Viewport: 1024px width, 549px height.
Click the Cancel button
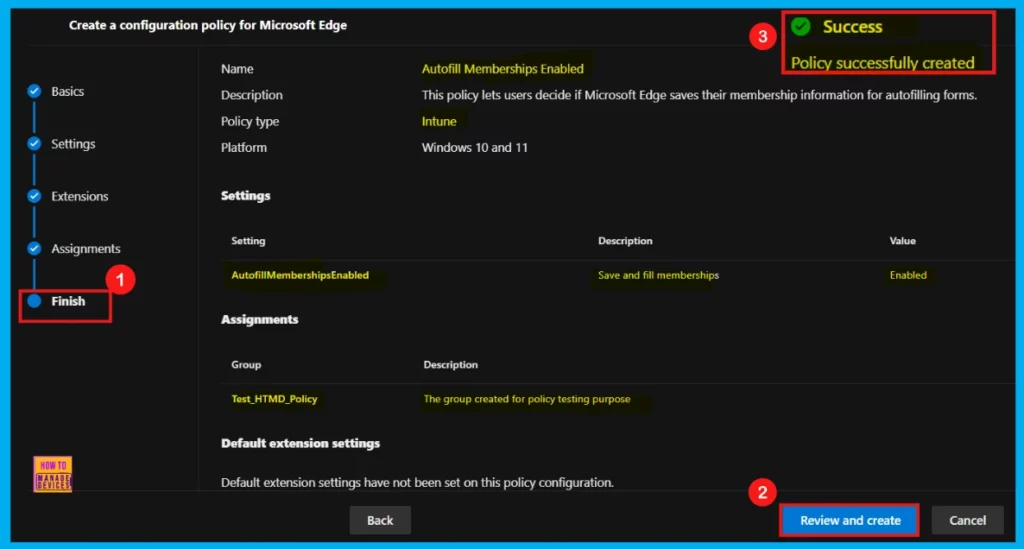coord(967,520)
